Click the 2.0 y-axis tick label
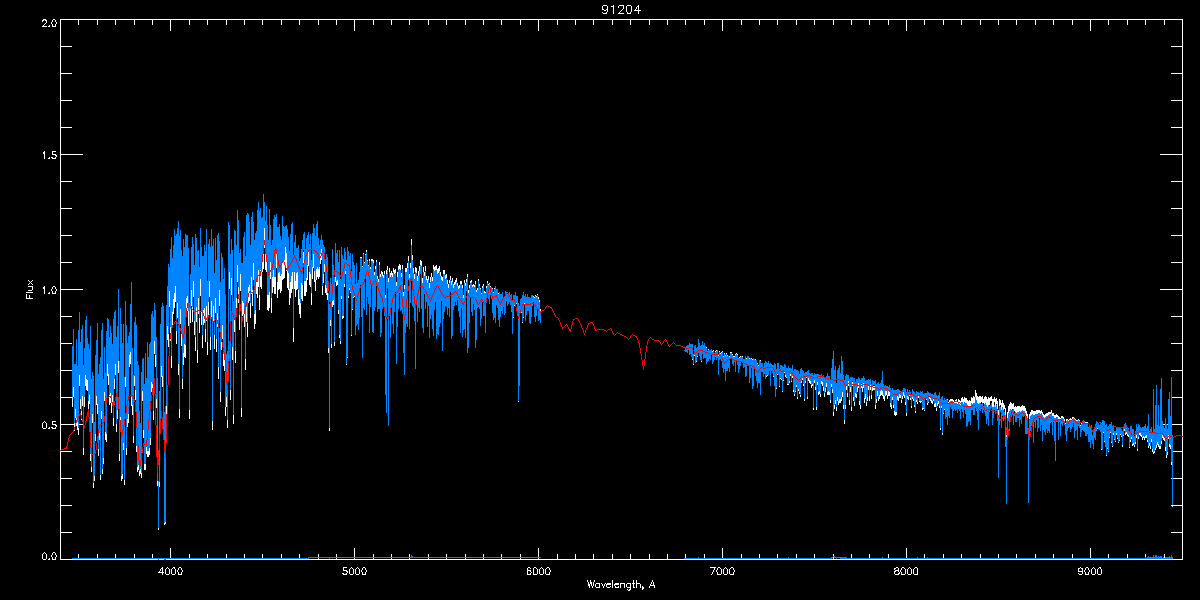This screenshot has width=1200, height=600. click(x=48, y=22)
